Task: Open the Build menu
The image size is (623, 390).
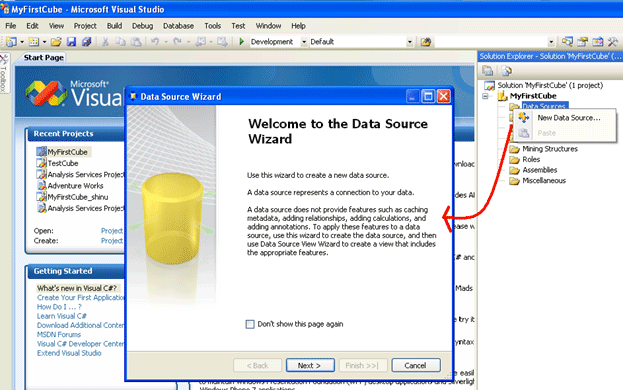Action: pos(114,26)
